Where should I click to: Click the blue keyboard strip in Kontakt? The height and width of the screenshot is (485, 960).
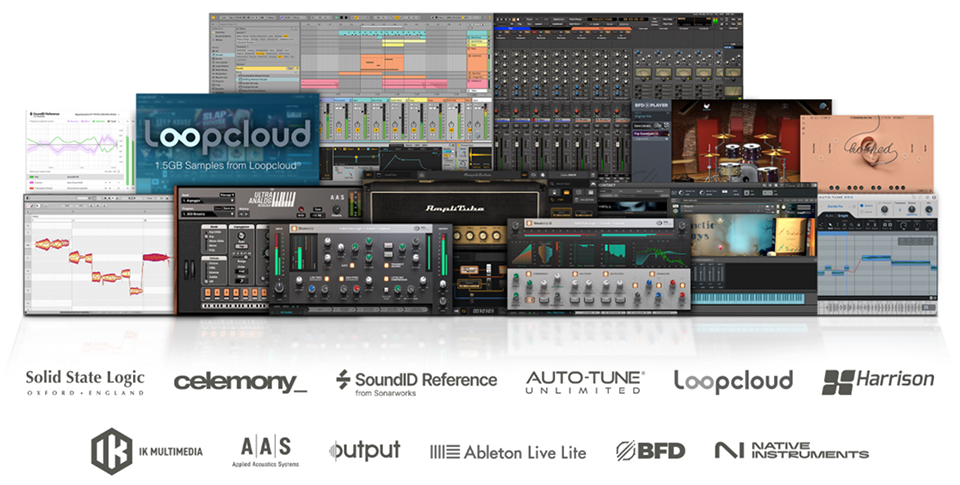click(x=750, y=298)
